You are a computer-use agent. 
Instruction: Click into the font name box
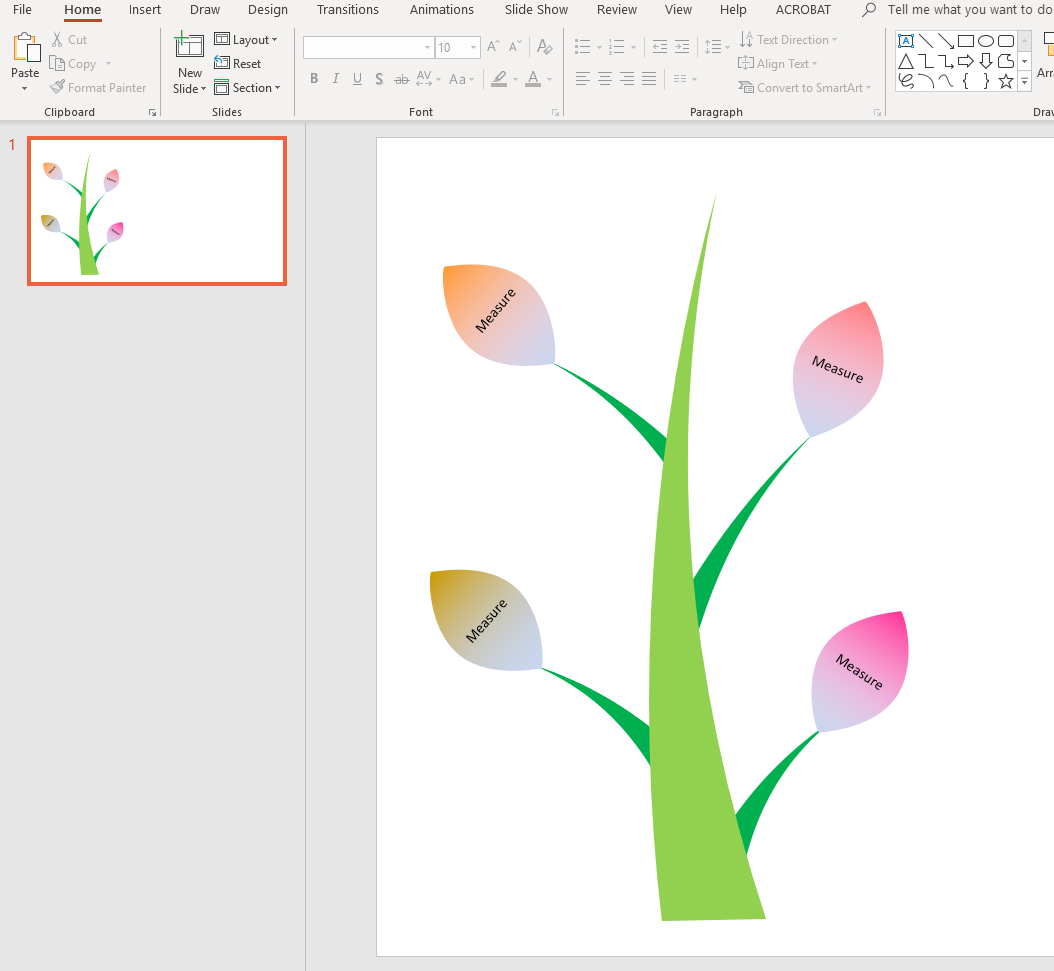pos(362,48)
